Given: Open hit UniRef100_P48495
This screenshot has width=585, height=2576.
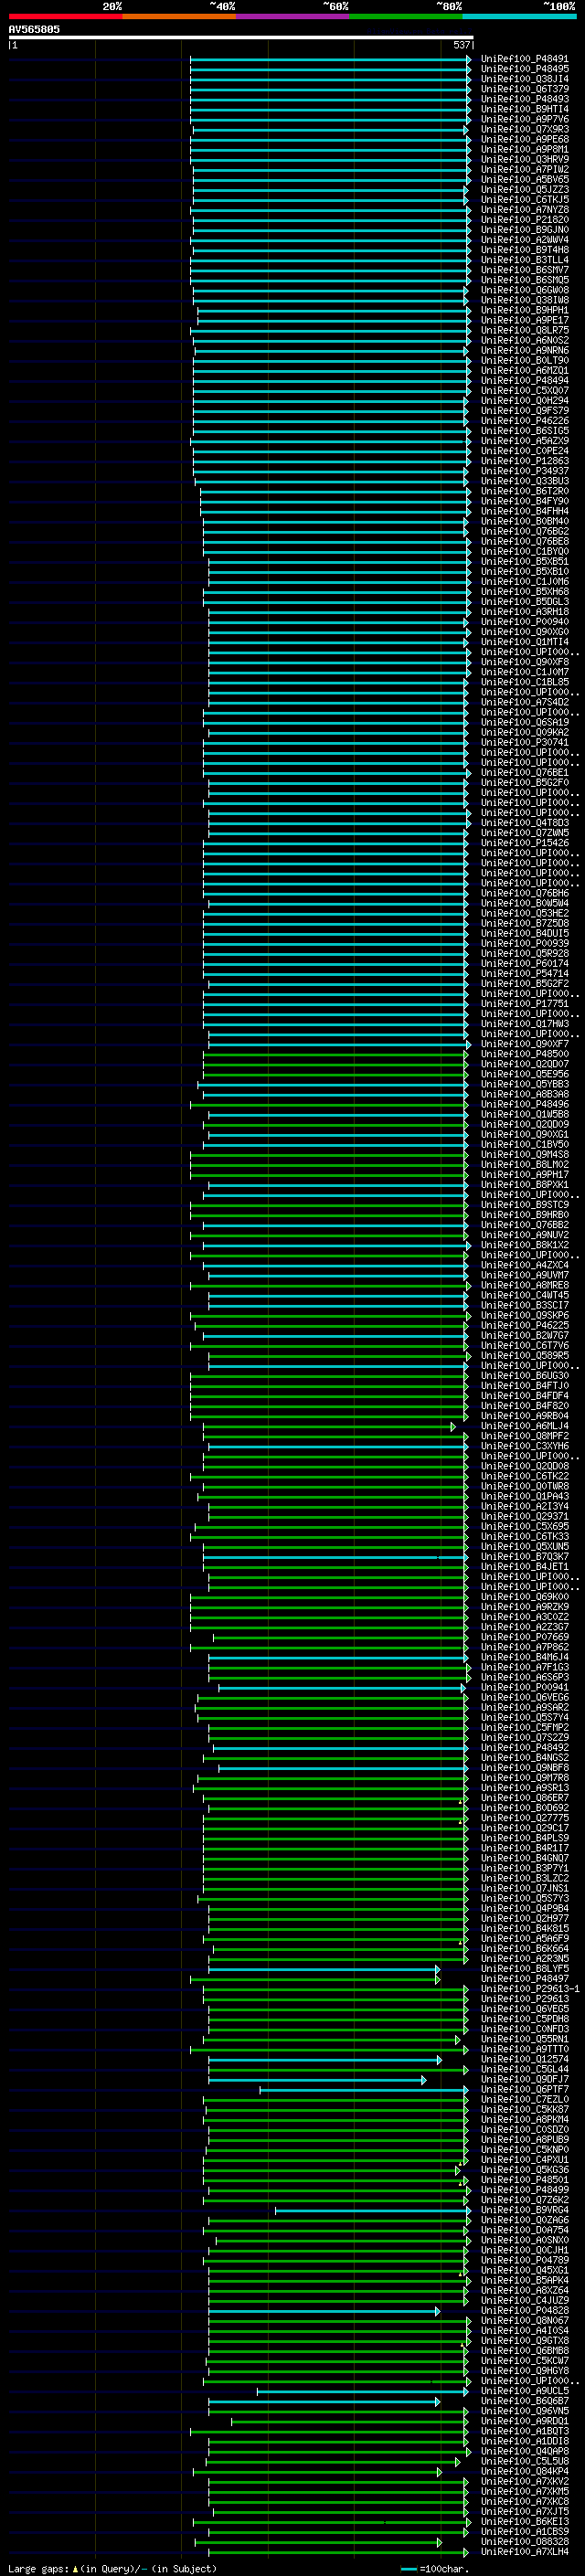Looking at the screenshot, I should [524, 69].
